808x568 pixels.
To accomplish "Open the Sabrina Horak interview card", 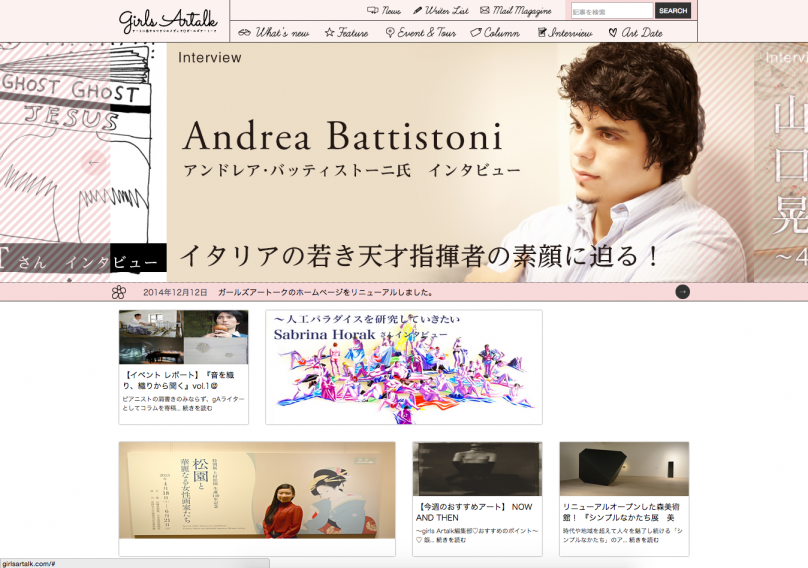I will (403, 367).
